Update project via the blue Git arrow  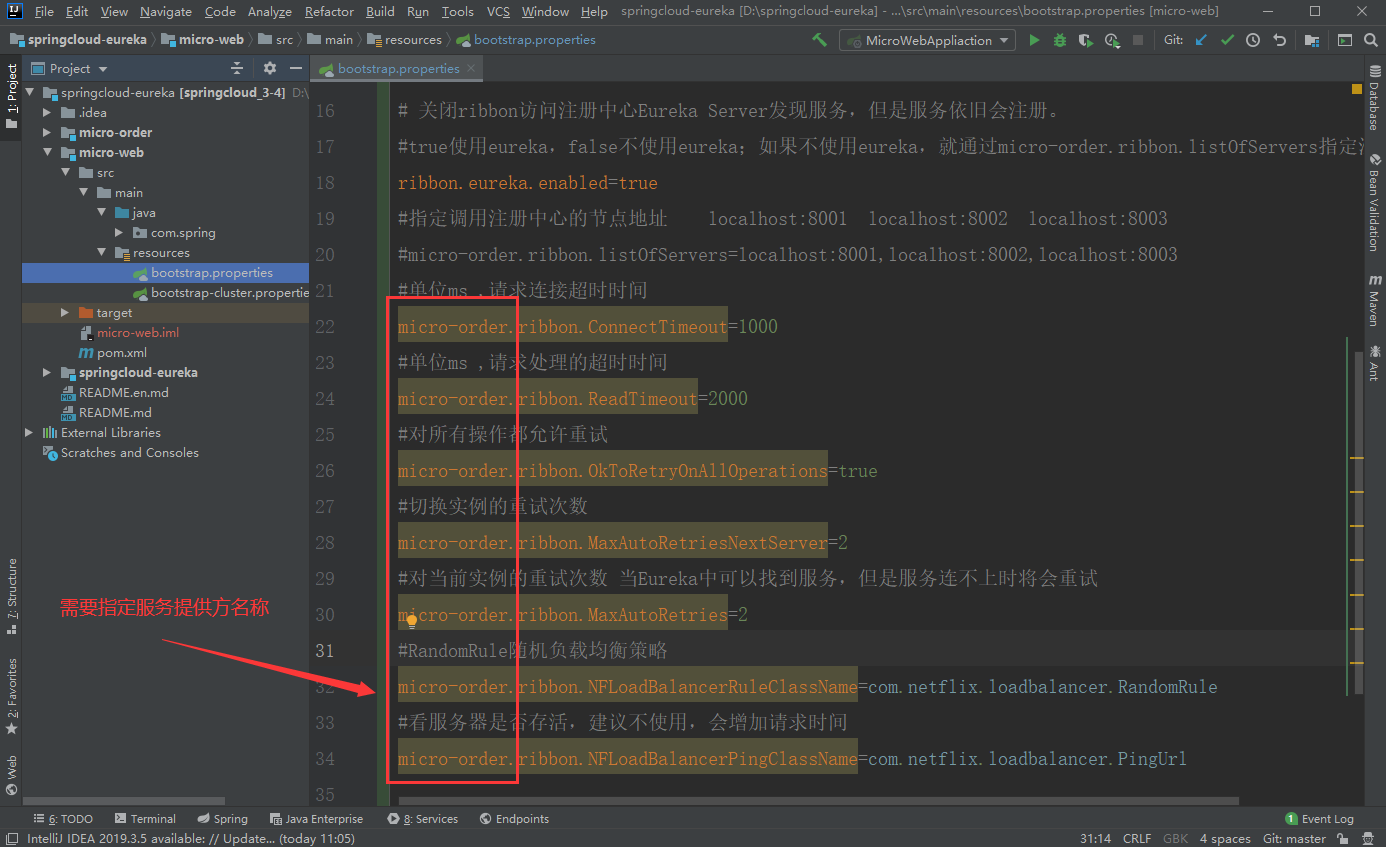[x=1199, y=41]
